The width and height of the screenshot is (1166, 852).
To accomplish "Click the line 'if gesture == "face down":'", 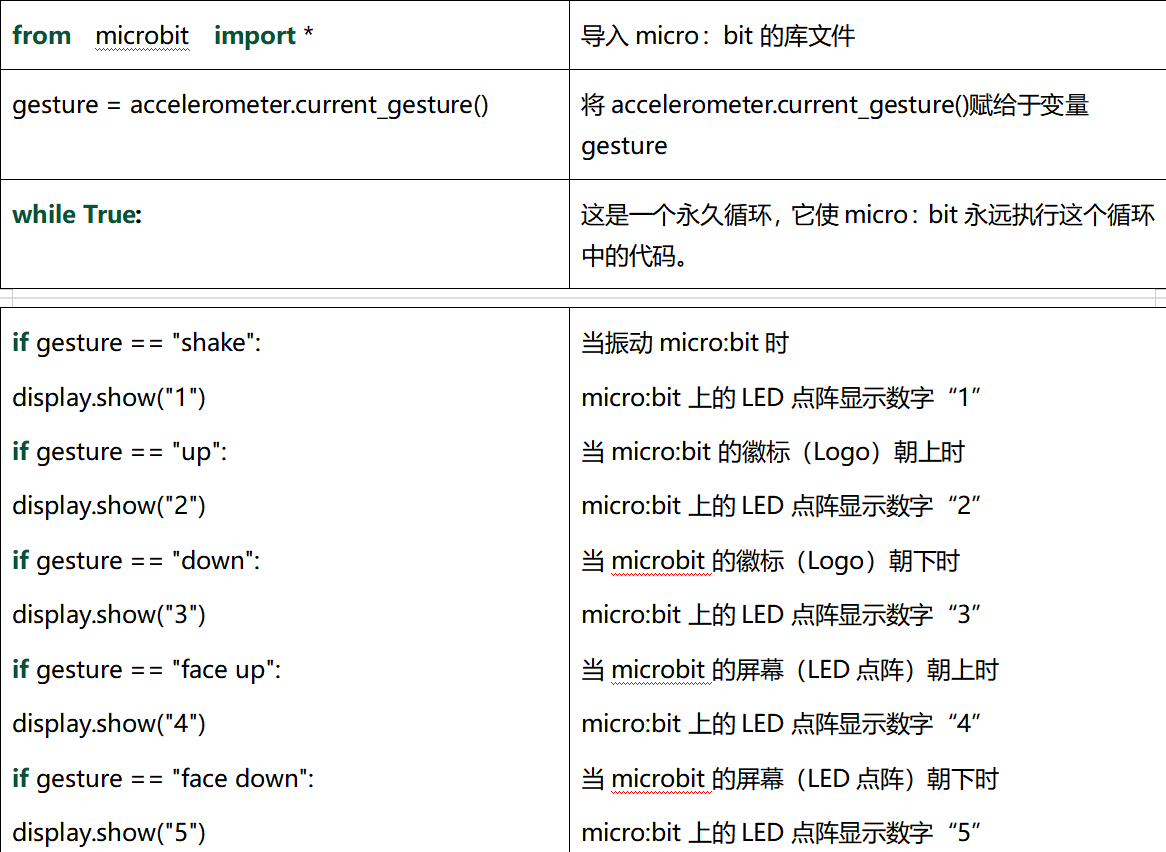I will pos(163,778).
